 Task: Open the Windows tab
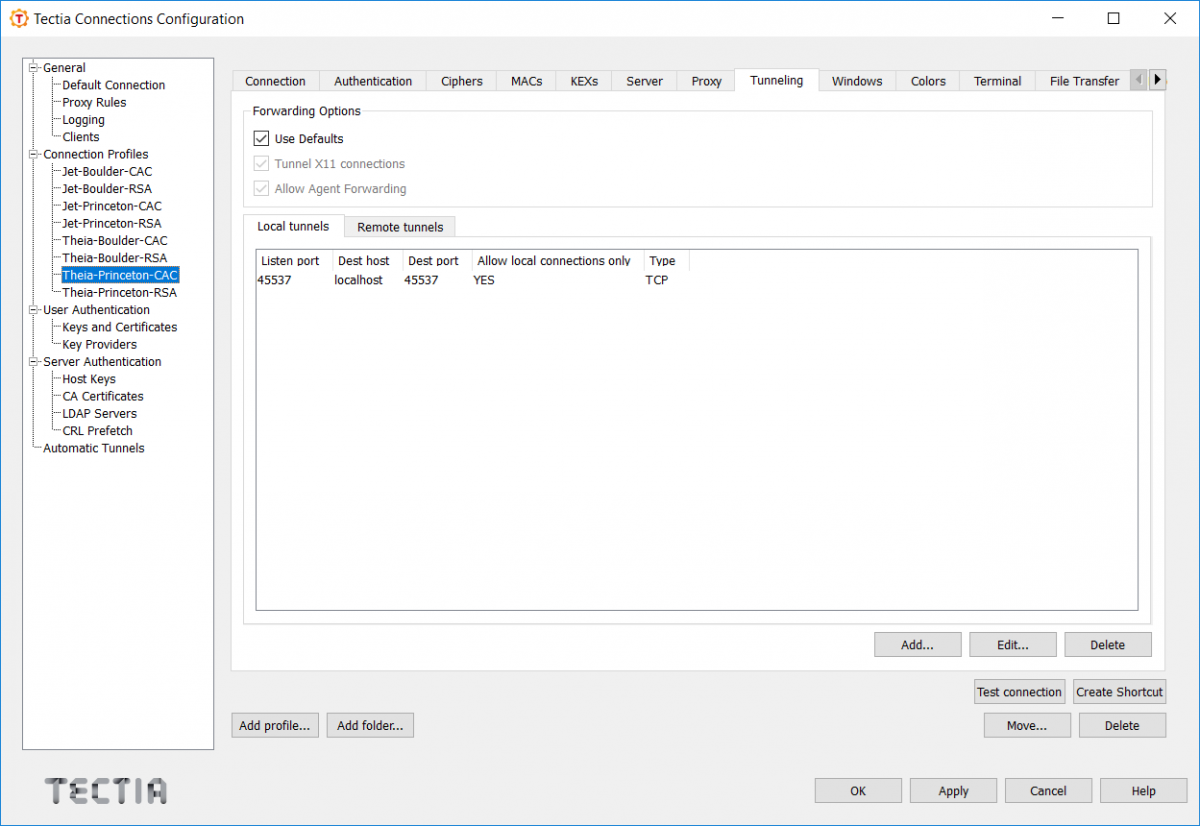pos(857,81)
